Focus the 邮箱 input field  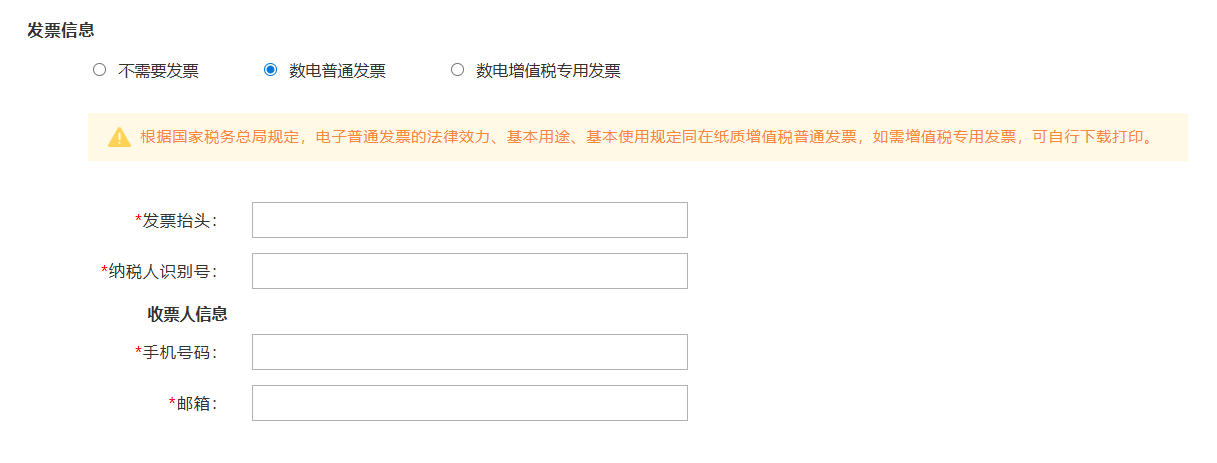[x=470, y=403]
